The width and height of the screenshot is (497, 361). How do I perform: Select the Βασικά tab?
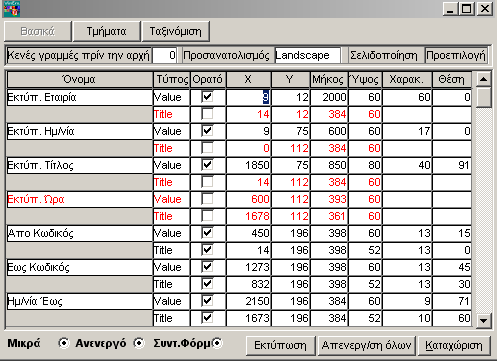click(x=38, y=32)
